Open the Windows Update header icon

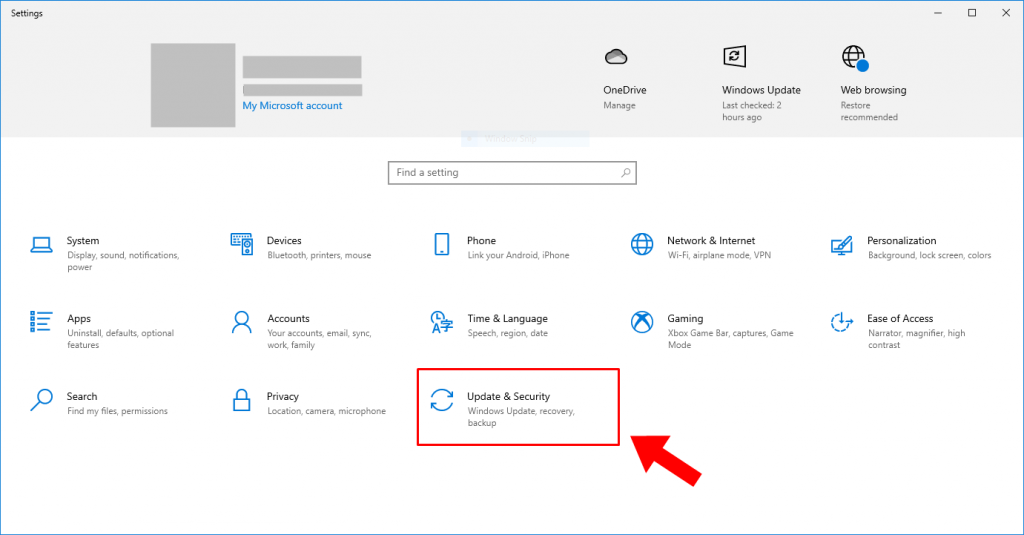point(734,56)
